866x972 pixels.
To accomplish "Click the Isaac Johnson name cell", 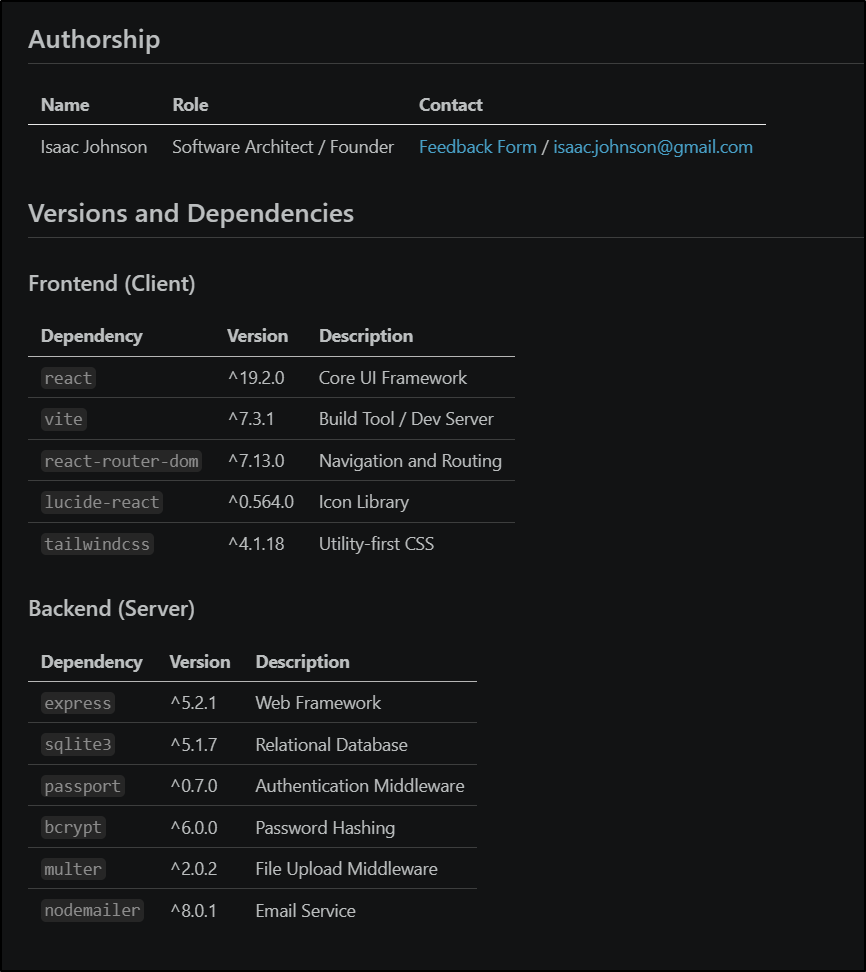I will point(93,147).
